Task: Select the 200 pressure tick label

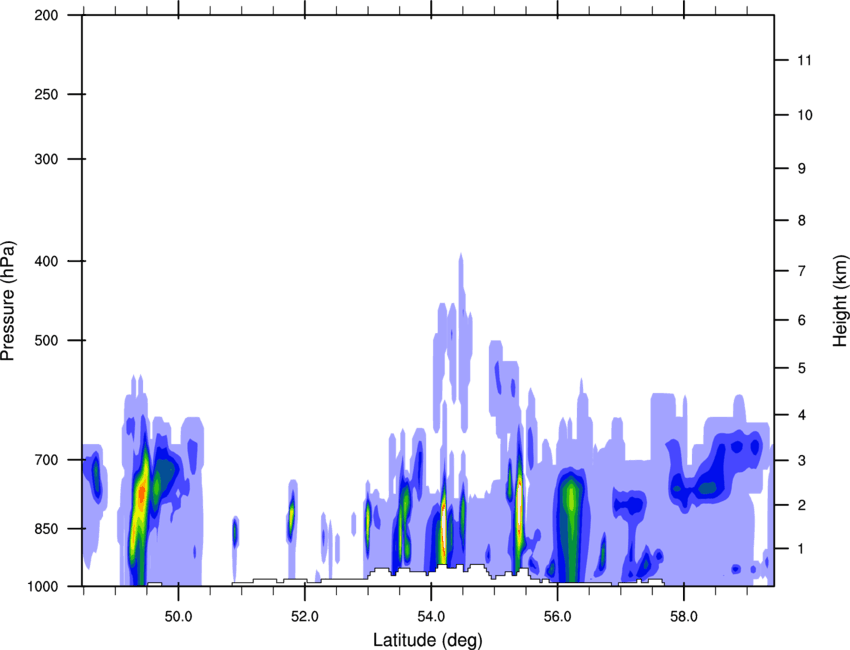Action: pyautogui.click(x=46, y=15)
